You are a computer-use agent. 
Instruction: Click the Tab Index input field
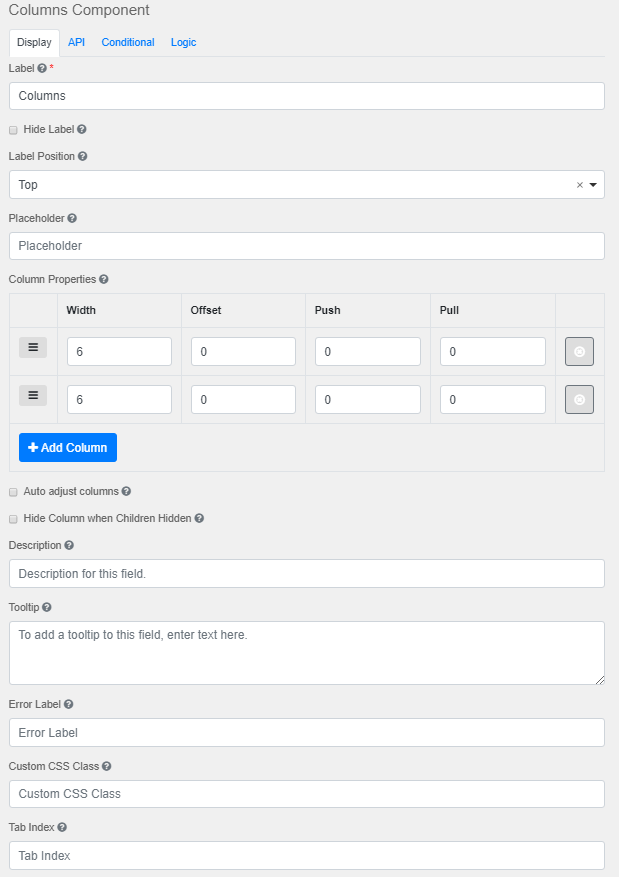pyautogui.click(x=300, y=855)
